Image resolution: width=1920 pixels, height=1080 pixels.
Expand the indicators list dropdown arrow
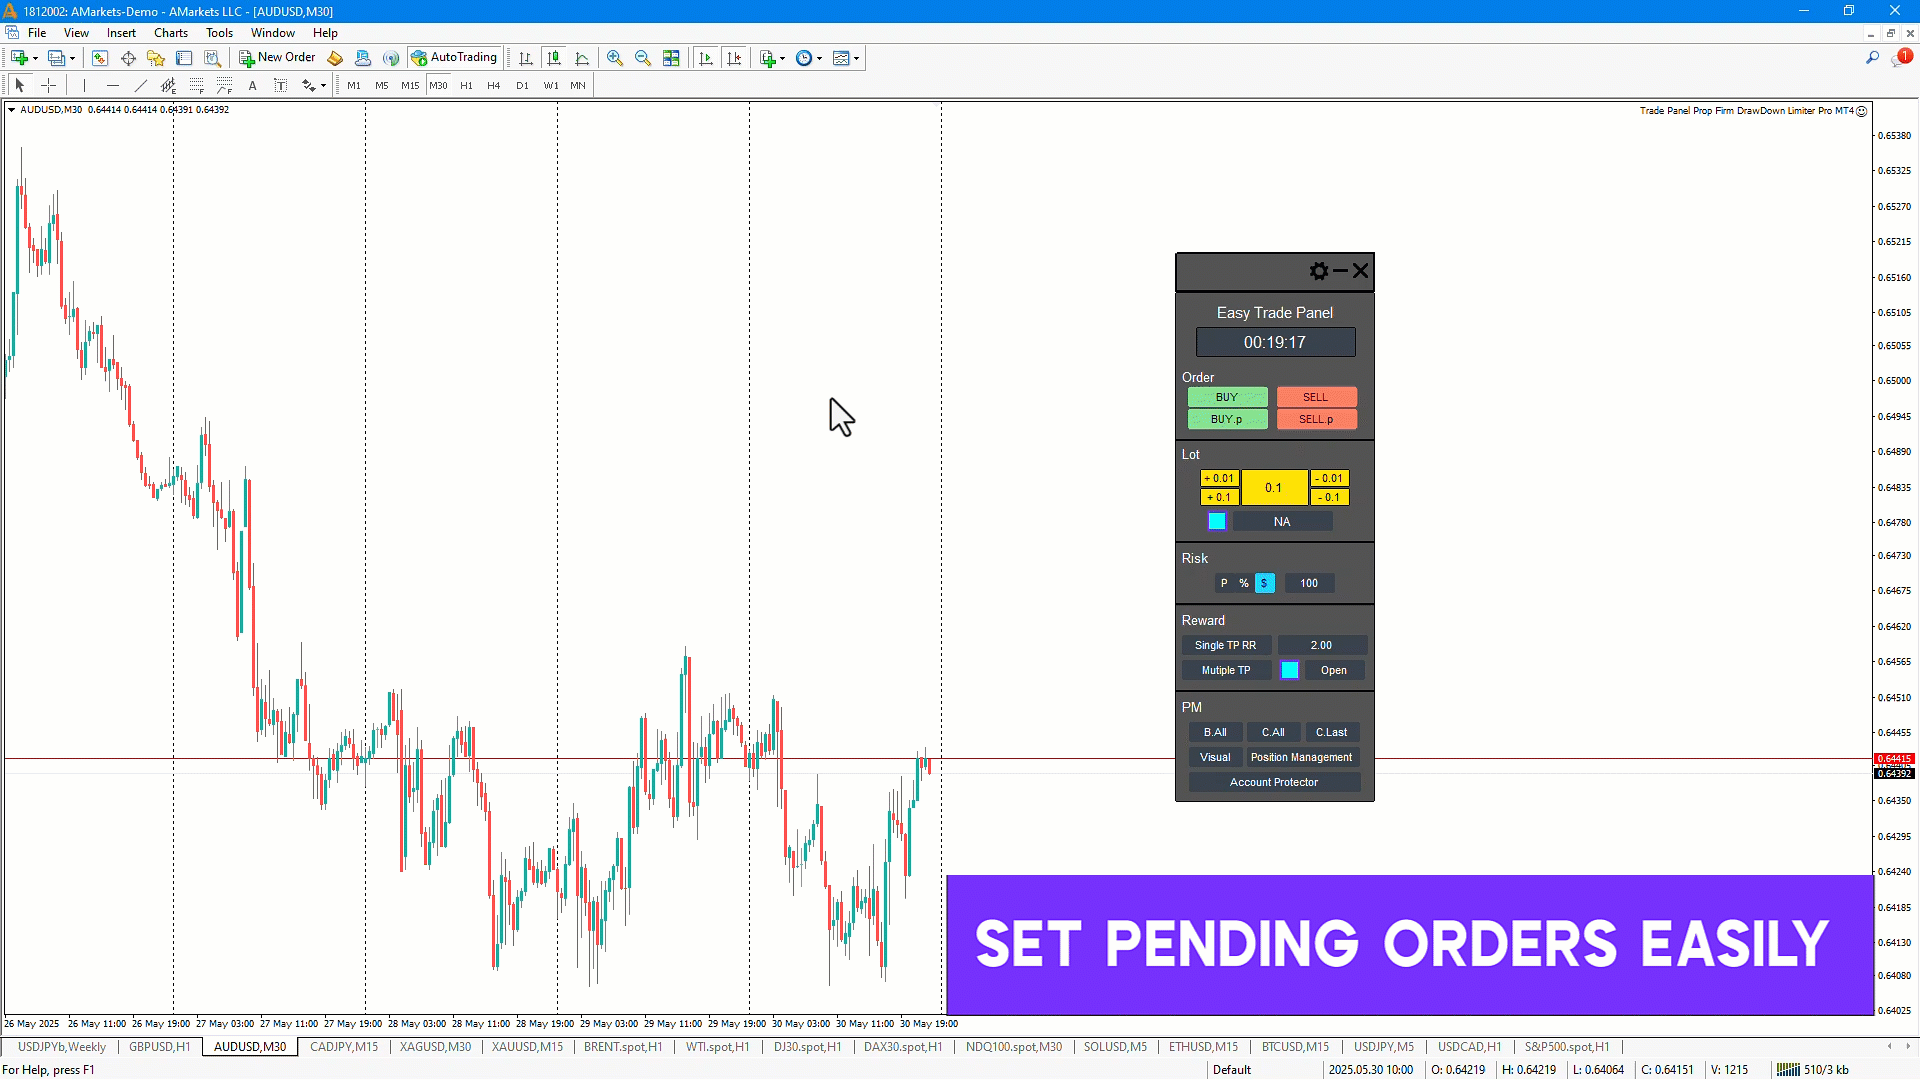783,58
